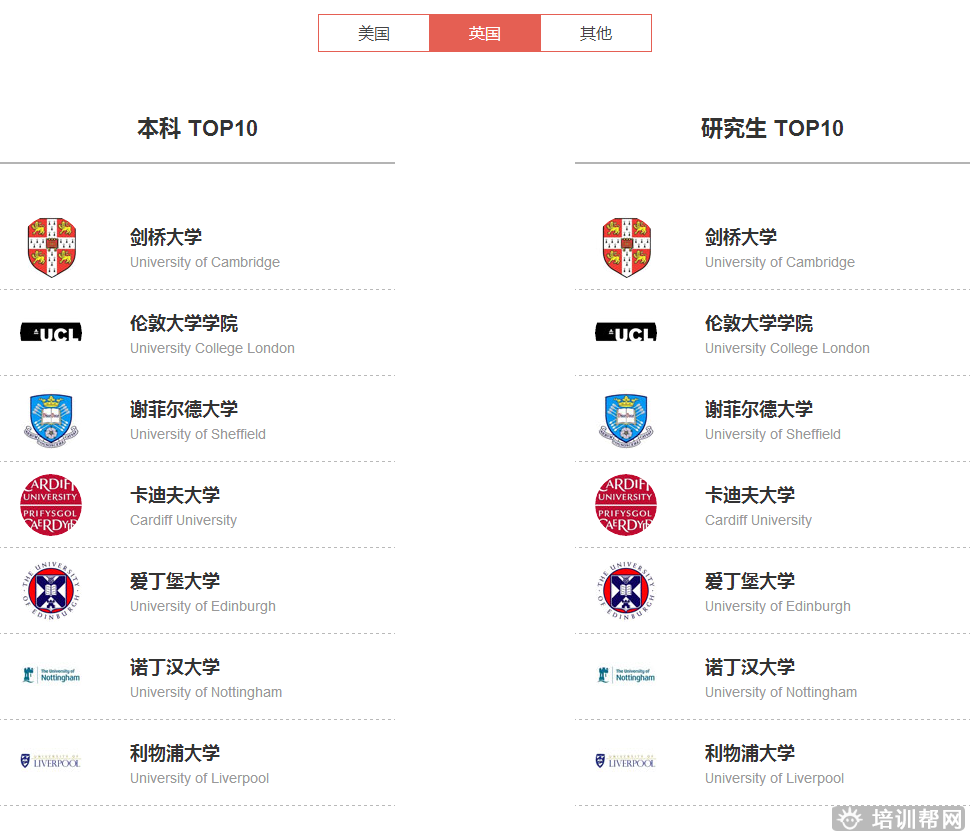The width and height of the screenshot is (970, 836).
Task: Click the 研究生 TOP10 heading
Action: click(772, 128)
